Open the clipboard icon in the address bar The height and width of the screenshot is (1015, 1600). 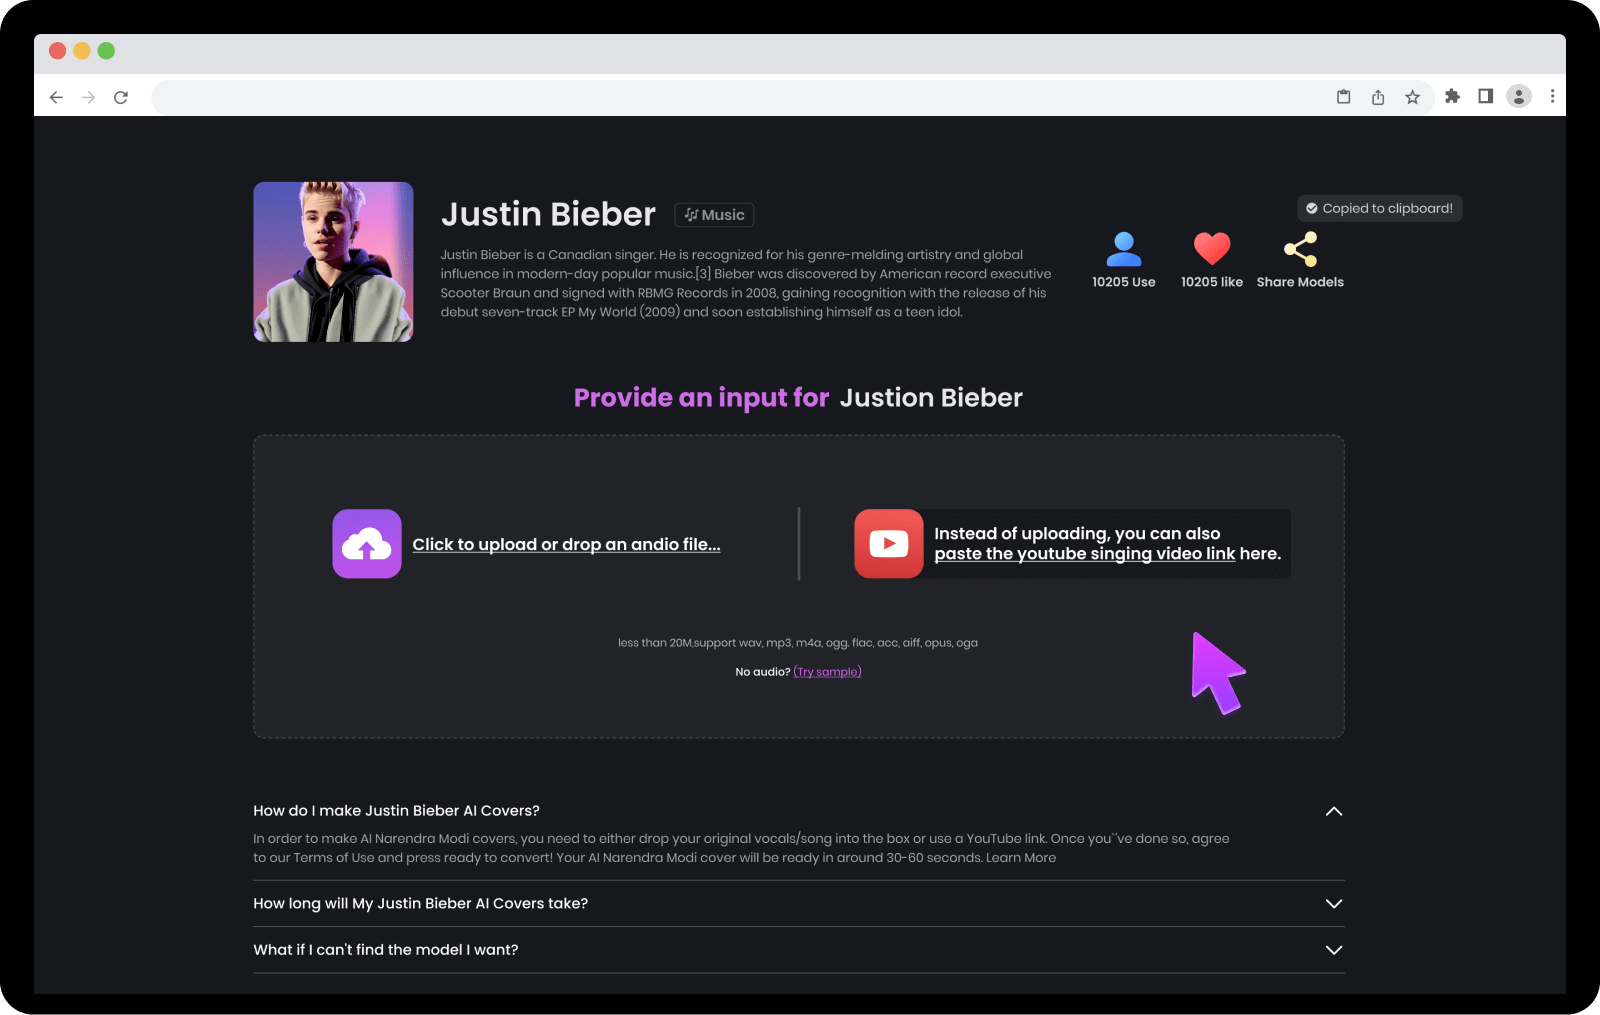coord(1344,97)
